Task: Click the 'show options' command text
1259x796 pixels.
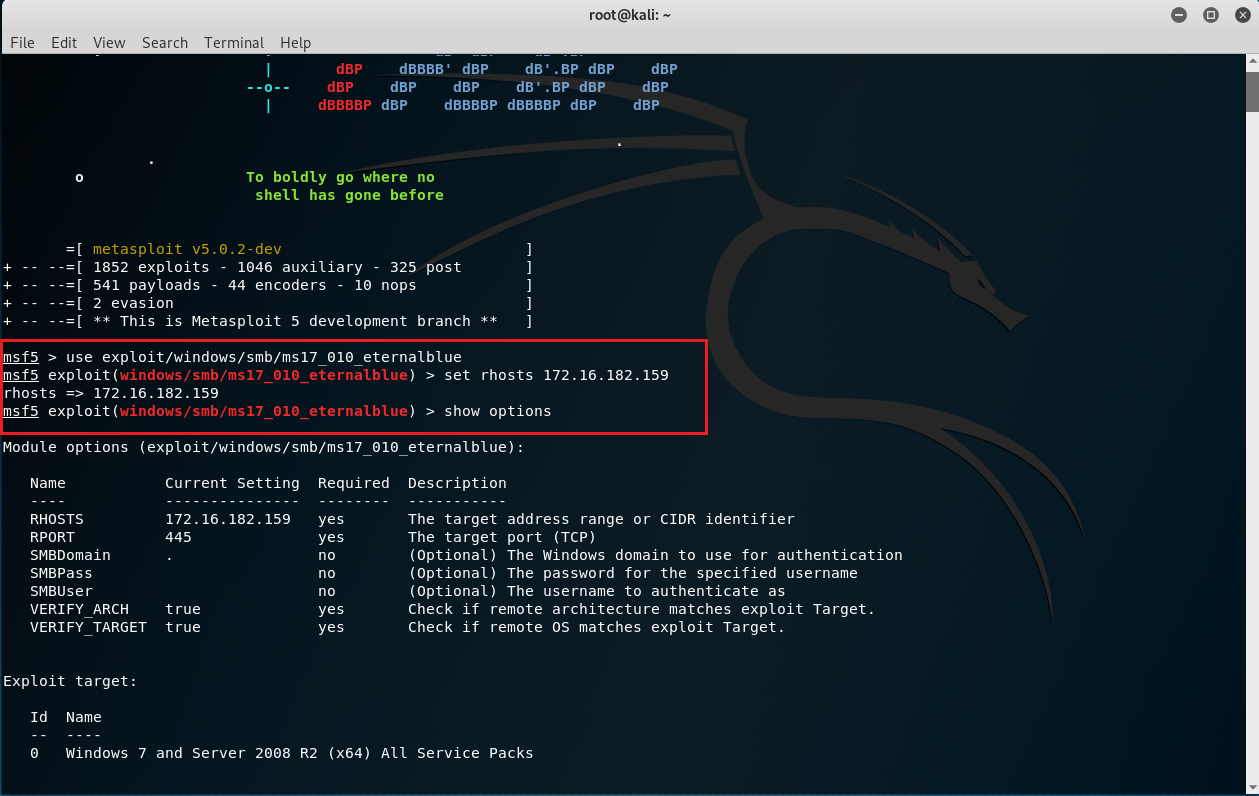Action: [498, 411]
